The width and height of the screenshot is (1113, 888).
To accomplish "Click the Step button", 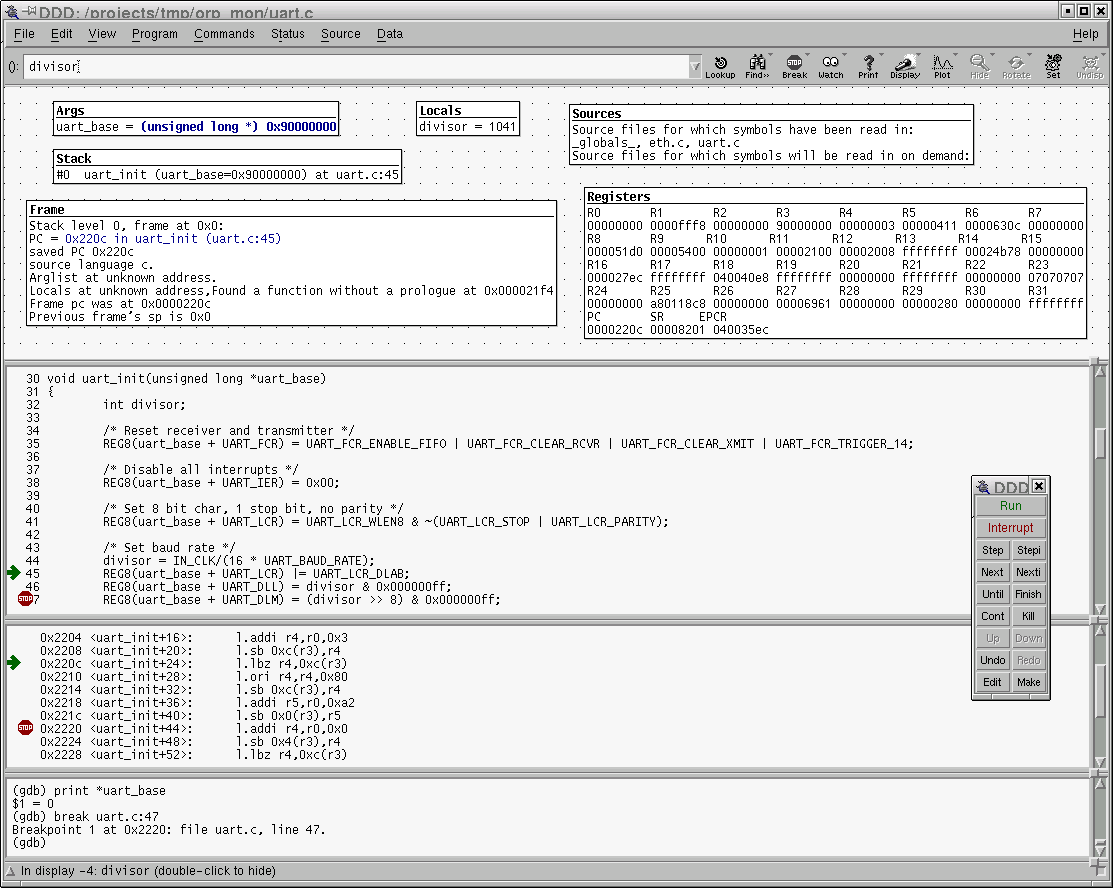I will click(992, 550).
